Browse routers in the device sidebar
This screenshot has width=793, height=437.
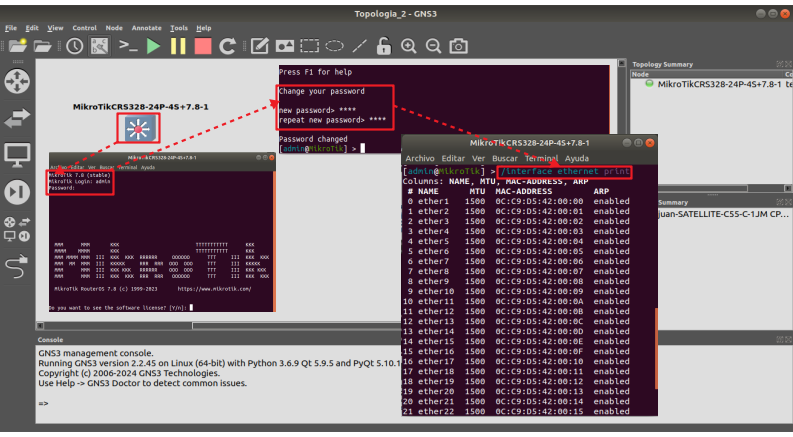tap(17, 81)
